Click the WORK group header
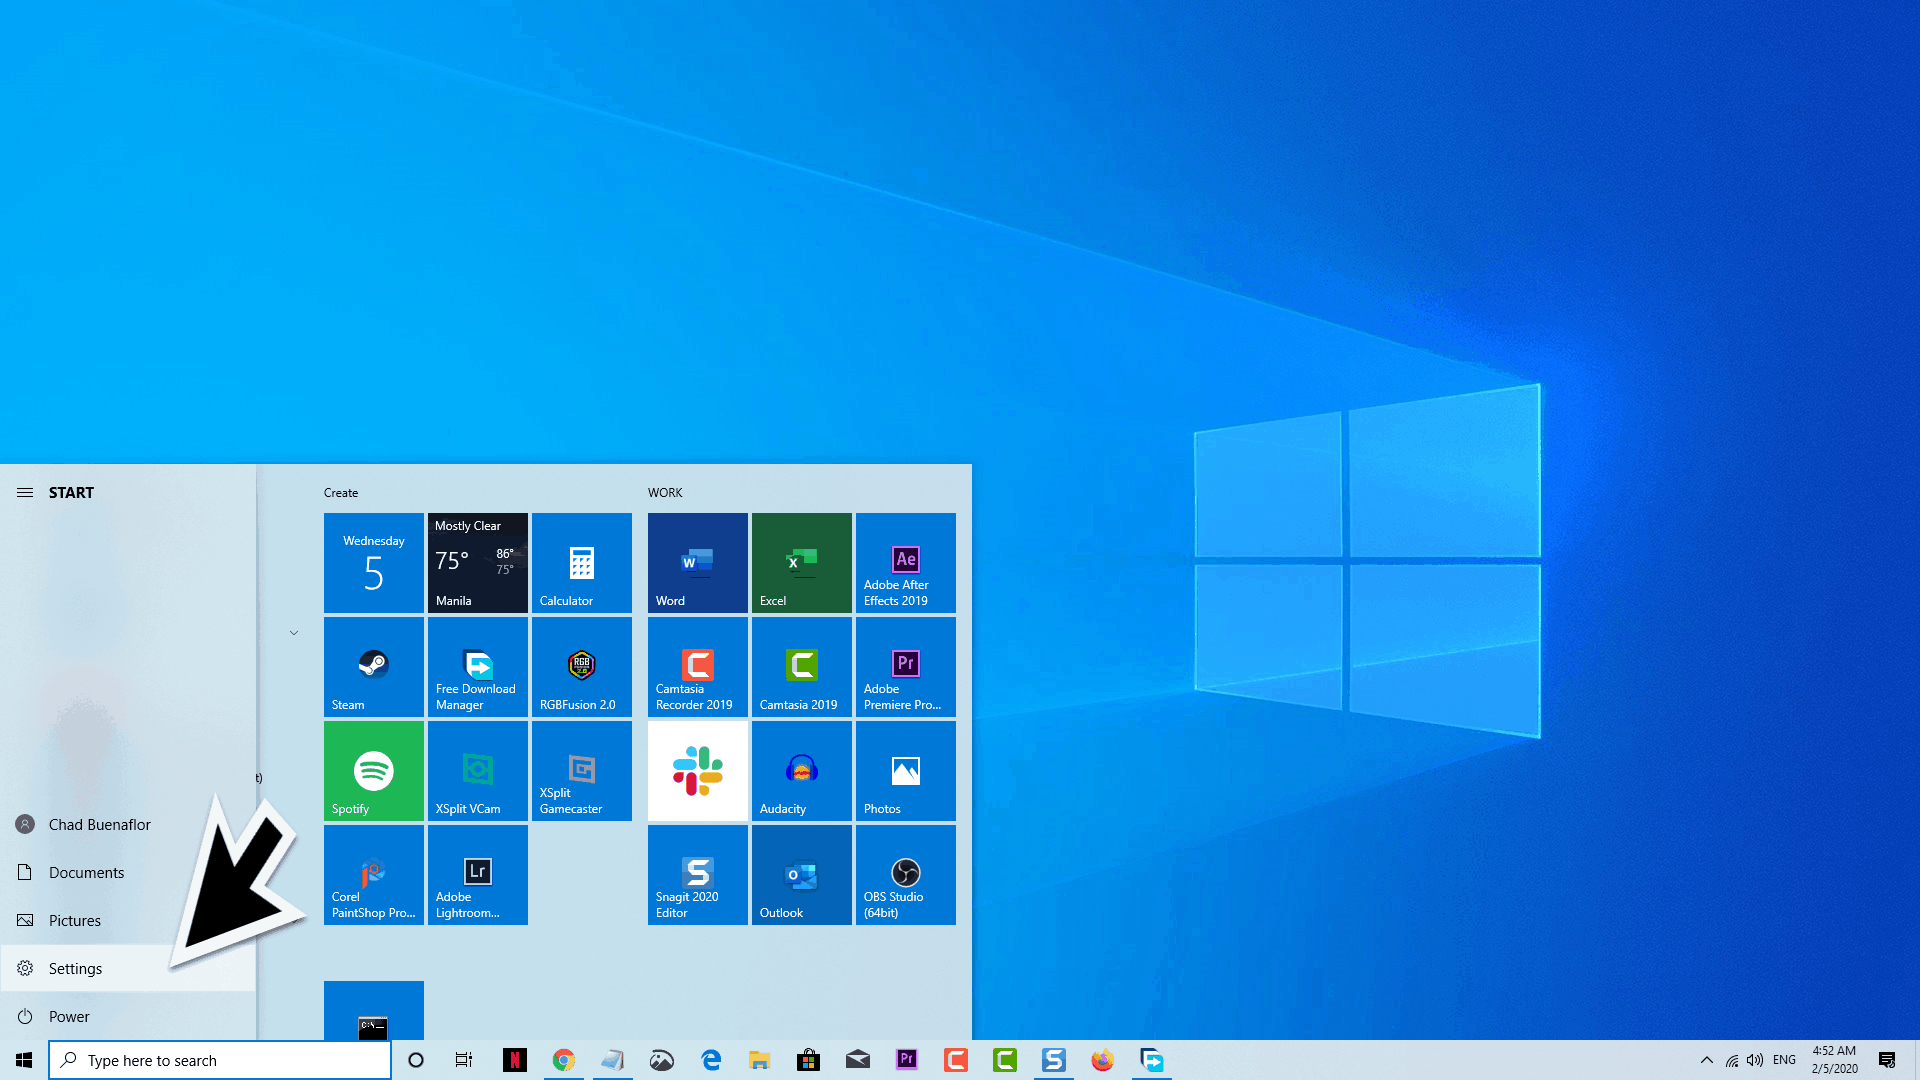Viewport: 1920px width, 1080px height. coord(665,493)
